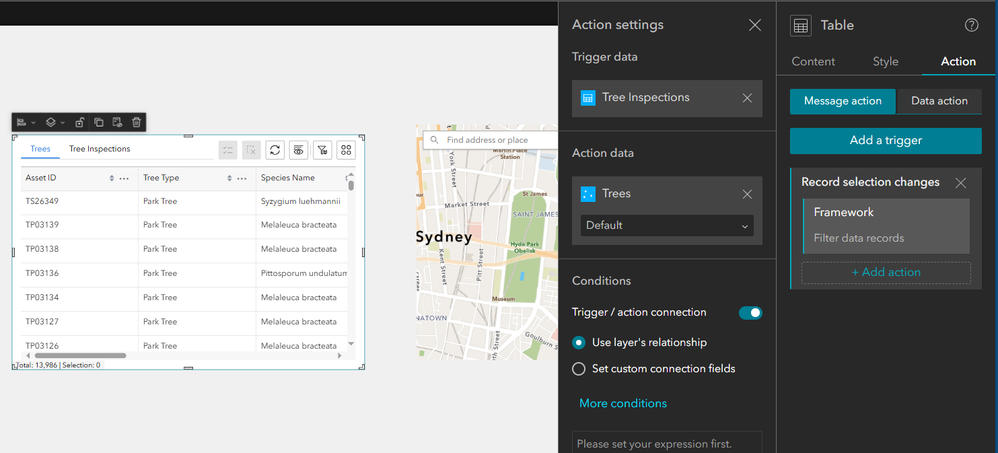Click the Find address or place field

click(x=490, y=140)
